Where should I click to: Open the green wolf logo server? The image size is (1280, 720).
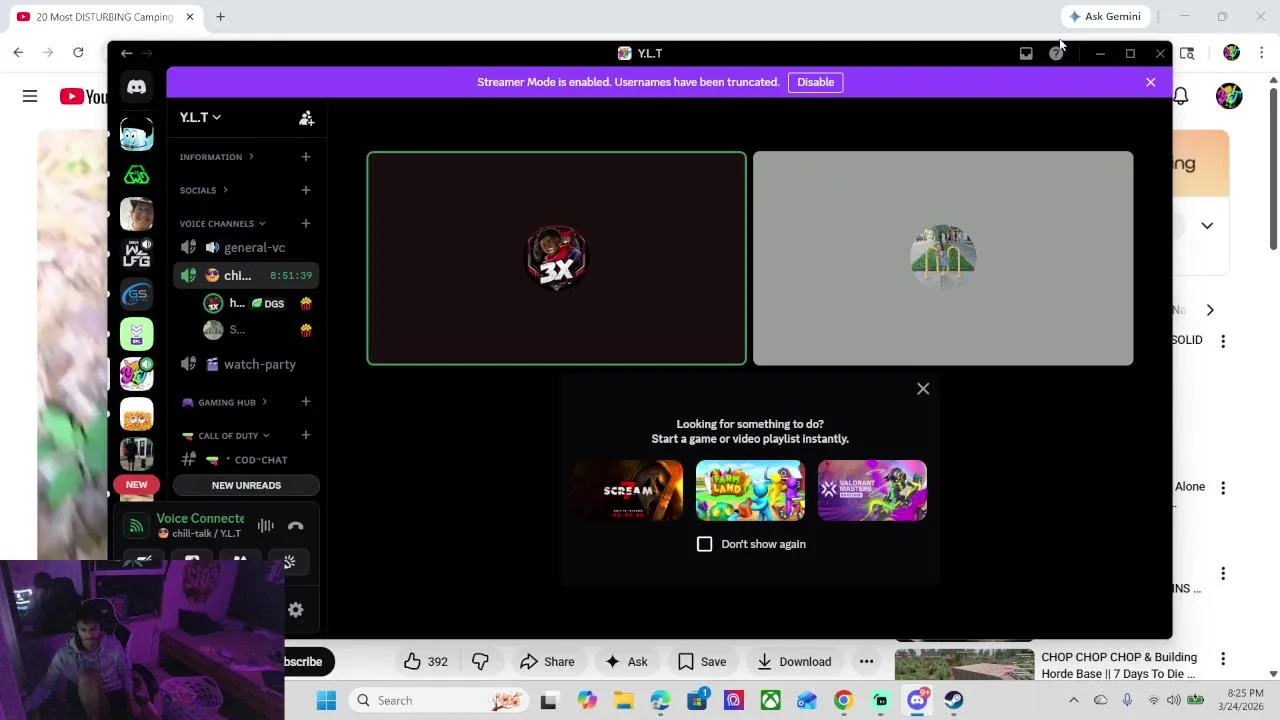pos(137,175)
